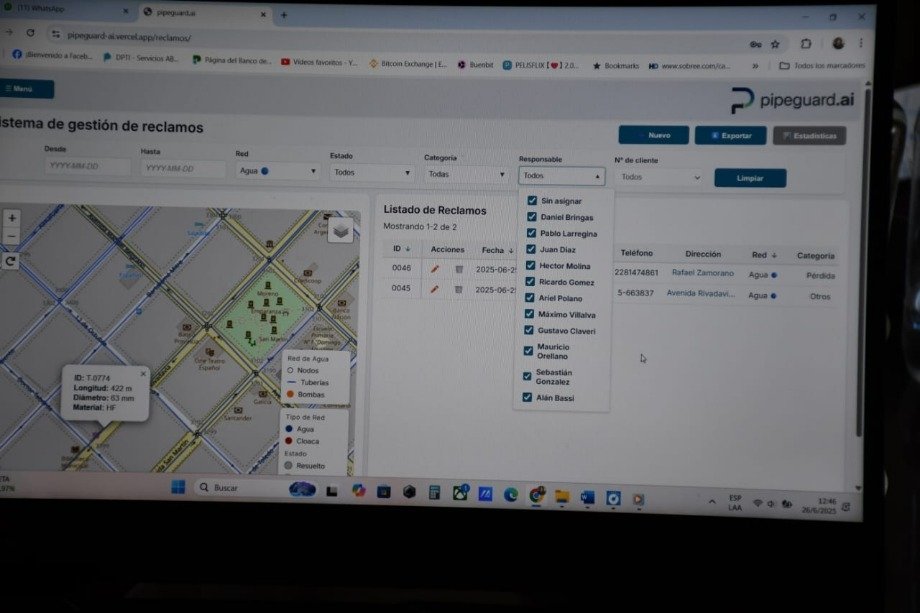Collapse the Responsable filter dropdown
The height and width of the screenshot is (613, 920).
tap(562, 175)
